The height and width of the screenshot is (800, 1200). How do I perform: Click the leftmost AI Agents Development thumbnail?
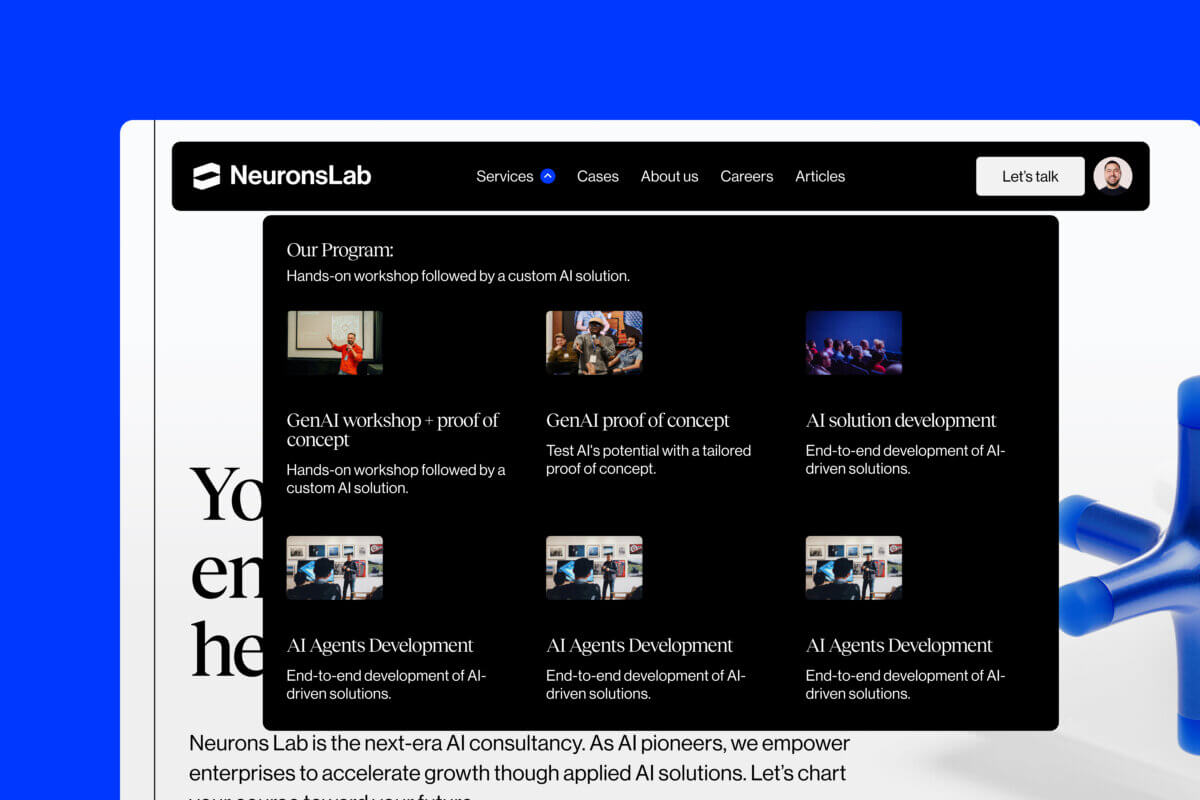tap(334, 567)
